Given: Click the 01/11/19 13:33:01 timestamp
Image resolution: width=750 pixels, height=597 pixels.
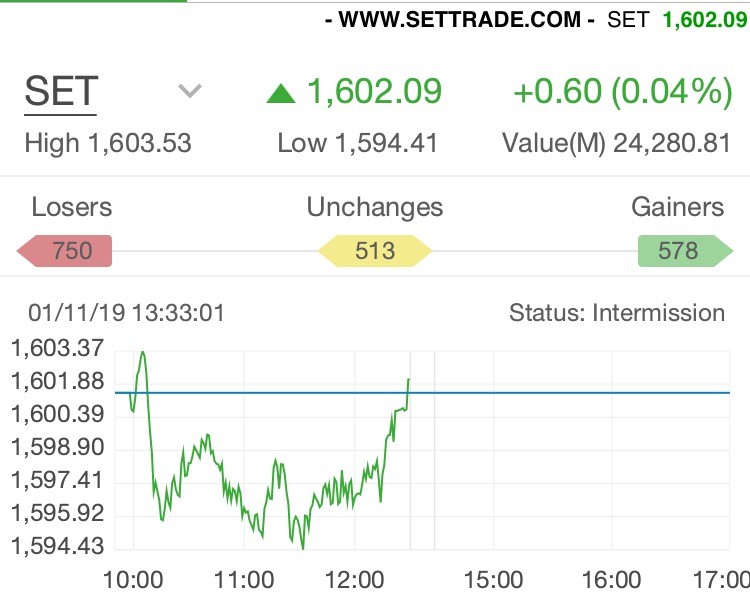Looking at the screenshot, I should click(126, 313).
